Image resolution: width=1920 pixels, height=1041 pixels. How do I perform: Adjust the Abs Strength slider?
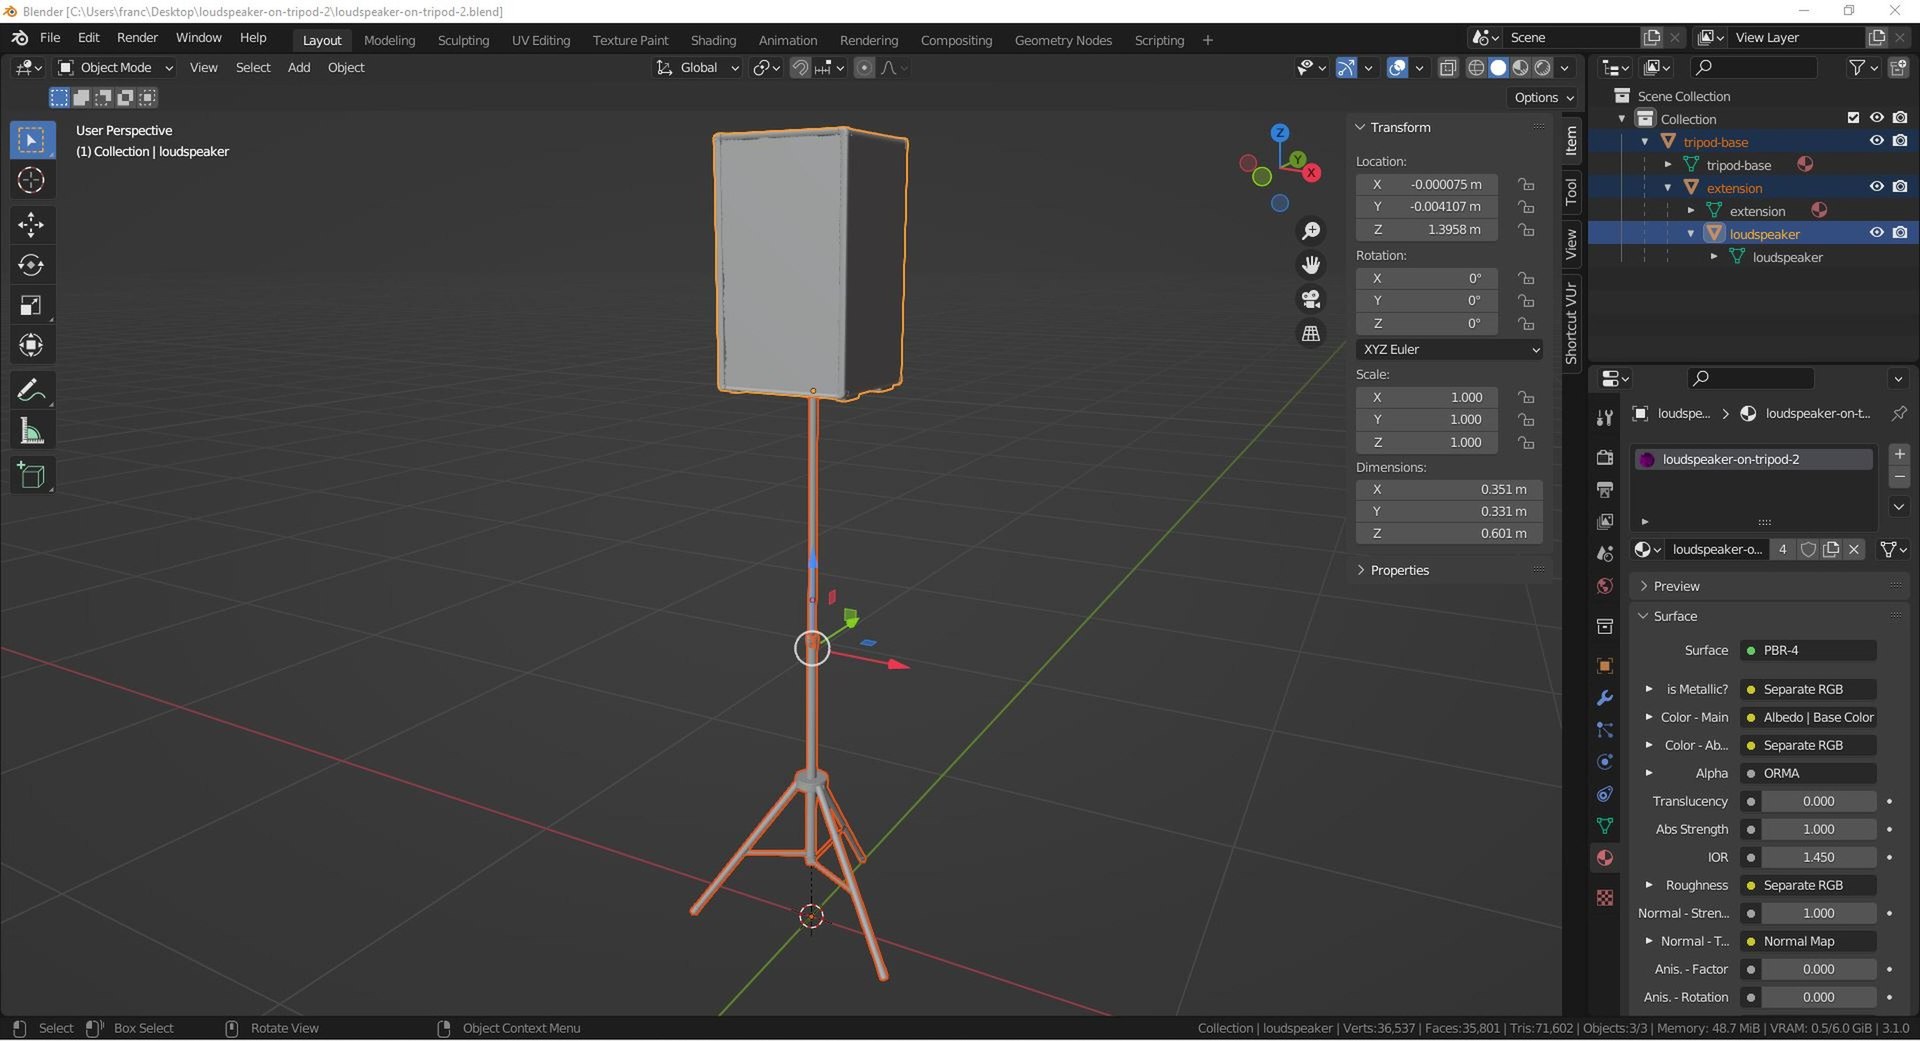pos(1818,829)
